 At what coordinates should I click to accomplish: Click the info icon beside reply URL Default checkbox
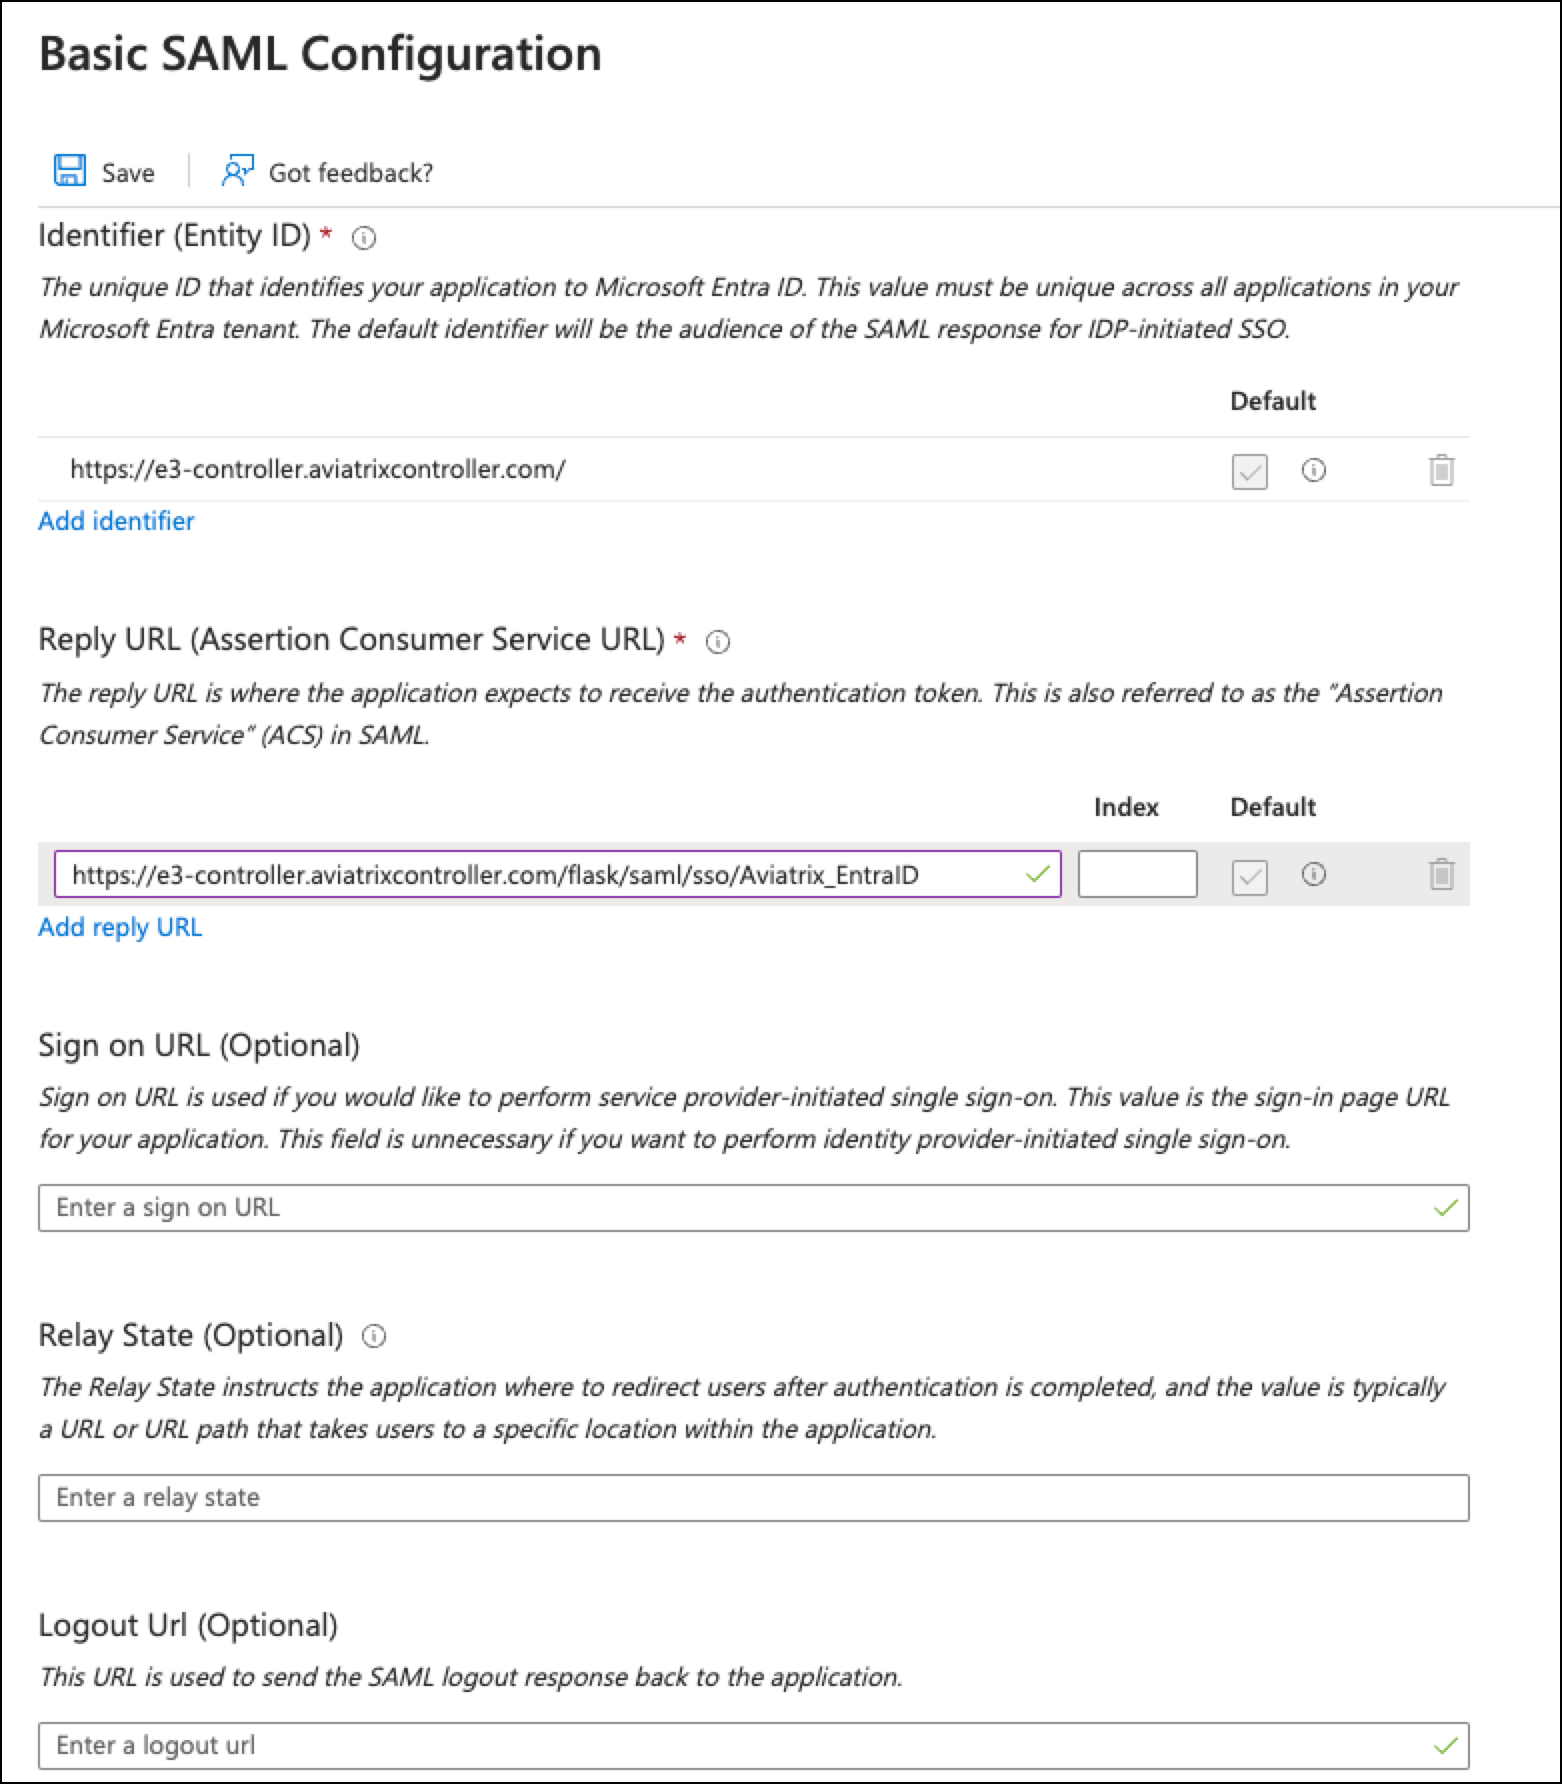click(x=1315, y=875)
